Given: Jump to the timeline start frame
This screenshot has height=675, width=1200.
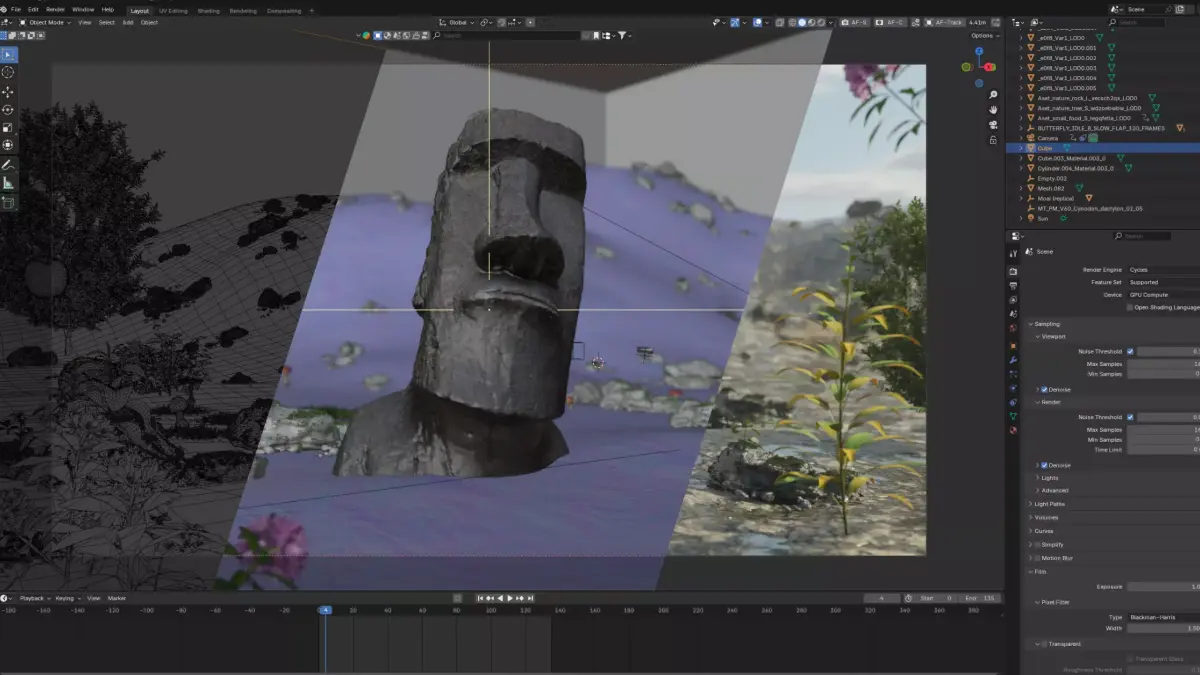Looking at the screenshot, I should point(481,598).
